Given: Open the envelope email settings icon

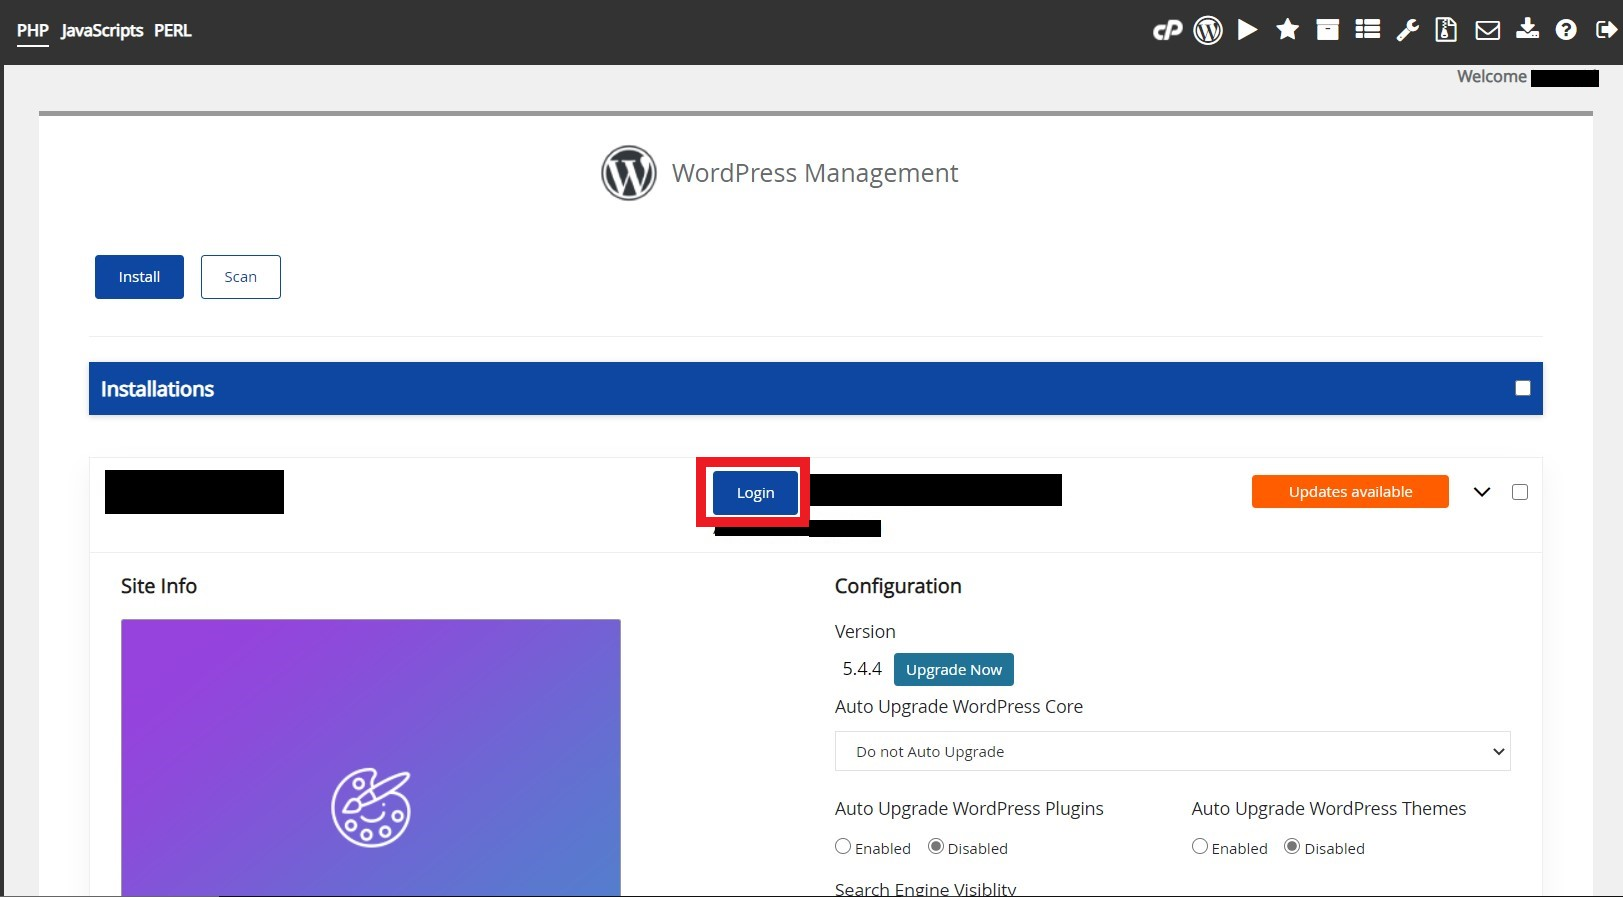Looking at the screenshot, I should pos(1487,31).
